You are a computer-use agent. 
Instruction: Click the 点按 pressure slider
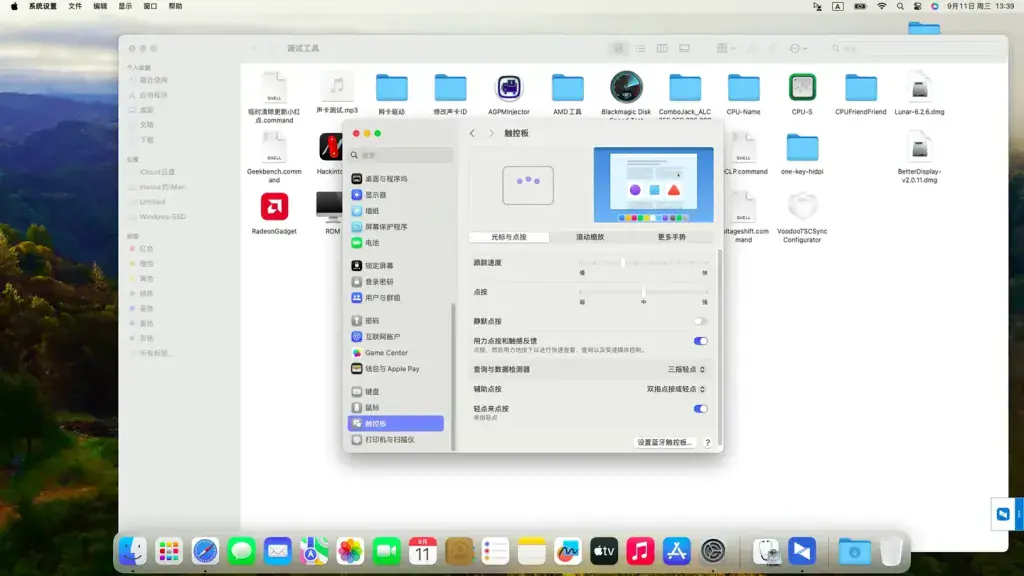643,292
